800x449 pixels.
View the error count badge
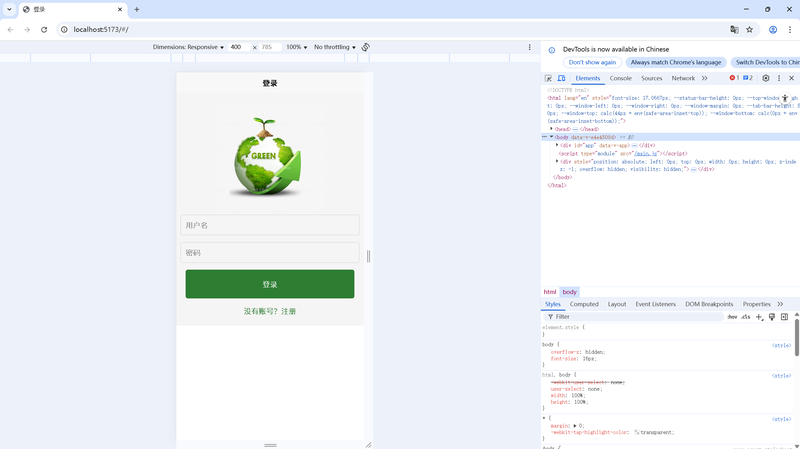[x=734, y=78]
